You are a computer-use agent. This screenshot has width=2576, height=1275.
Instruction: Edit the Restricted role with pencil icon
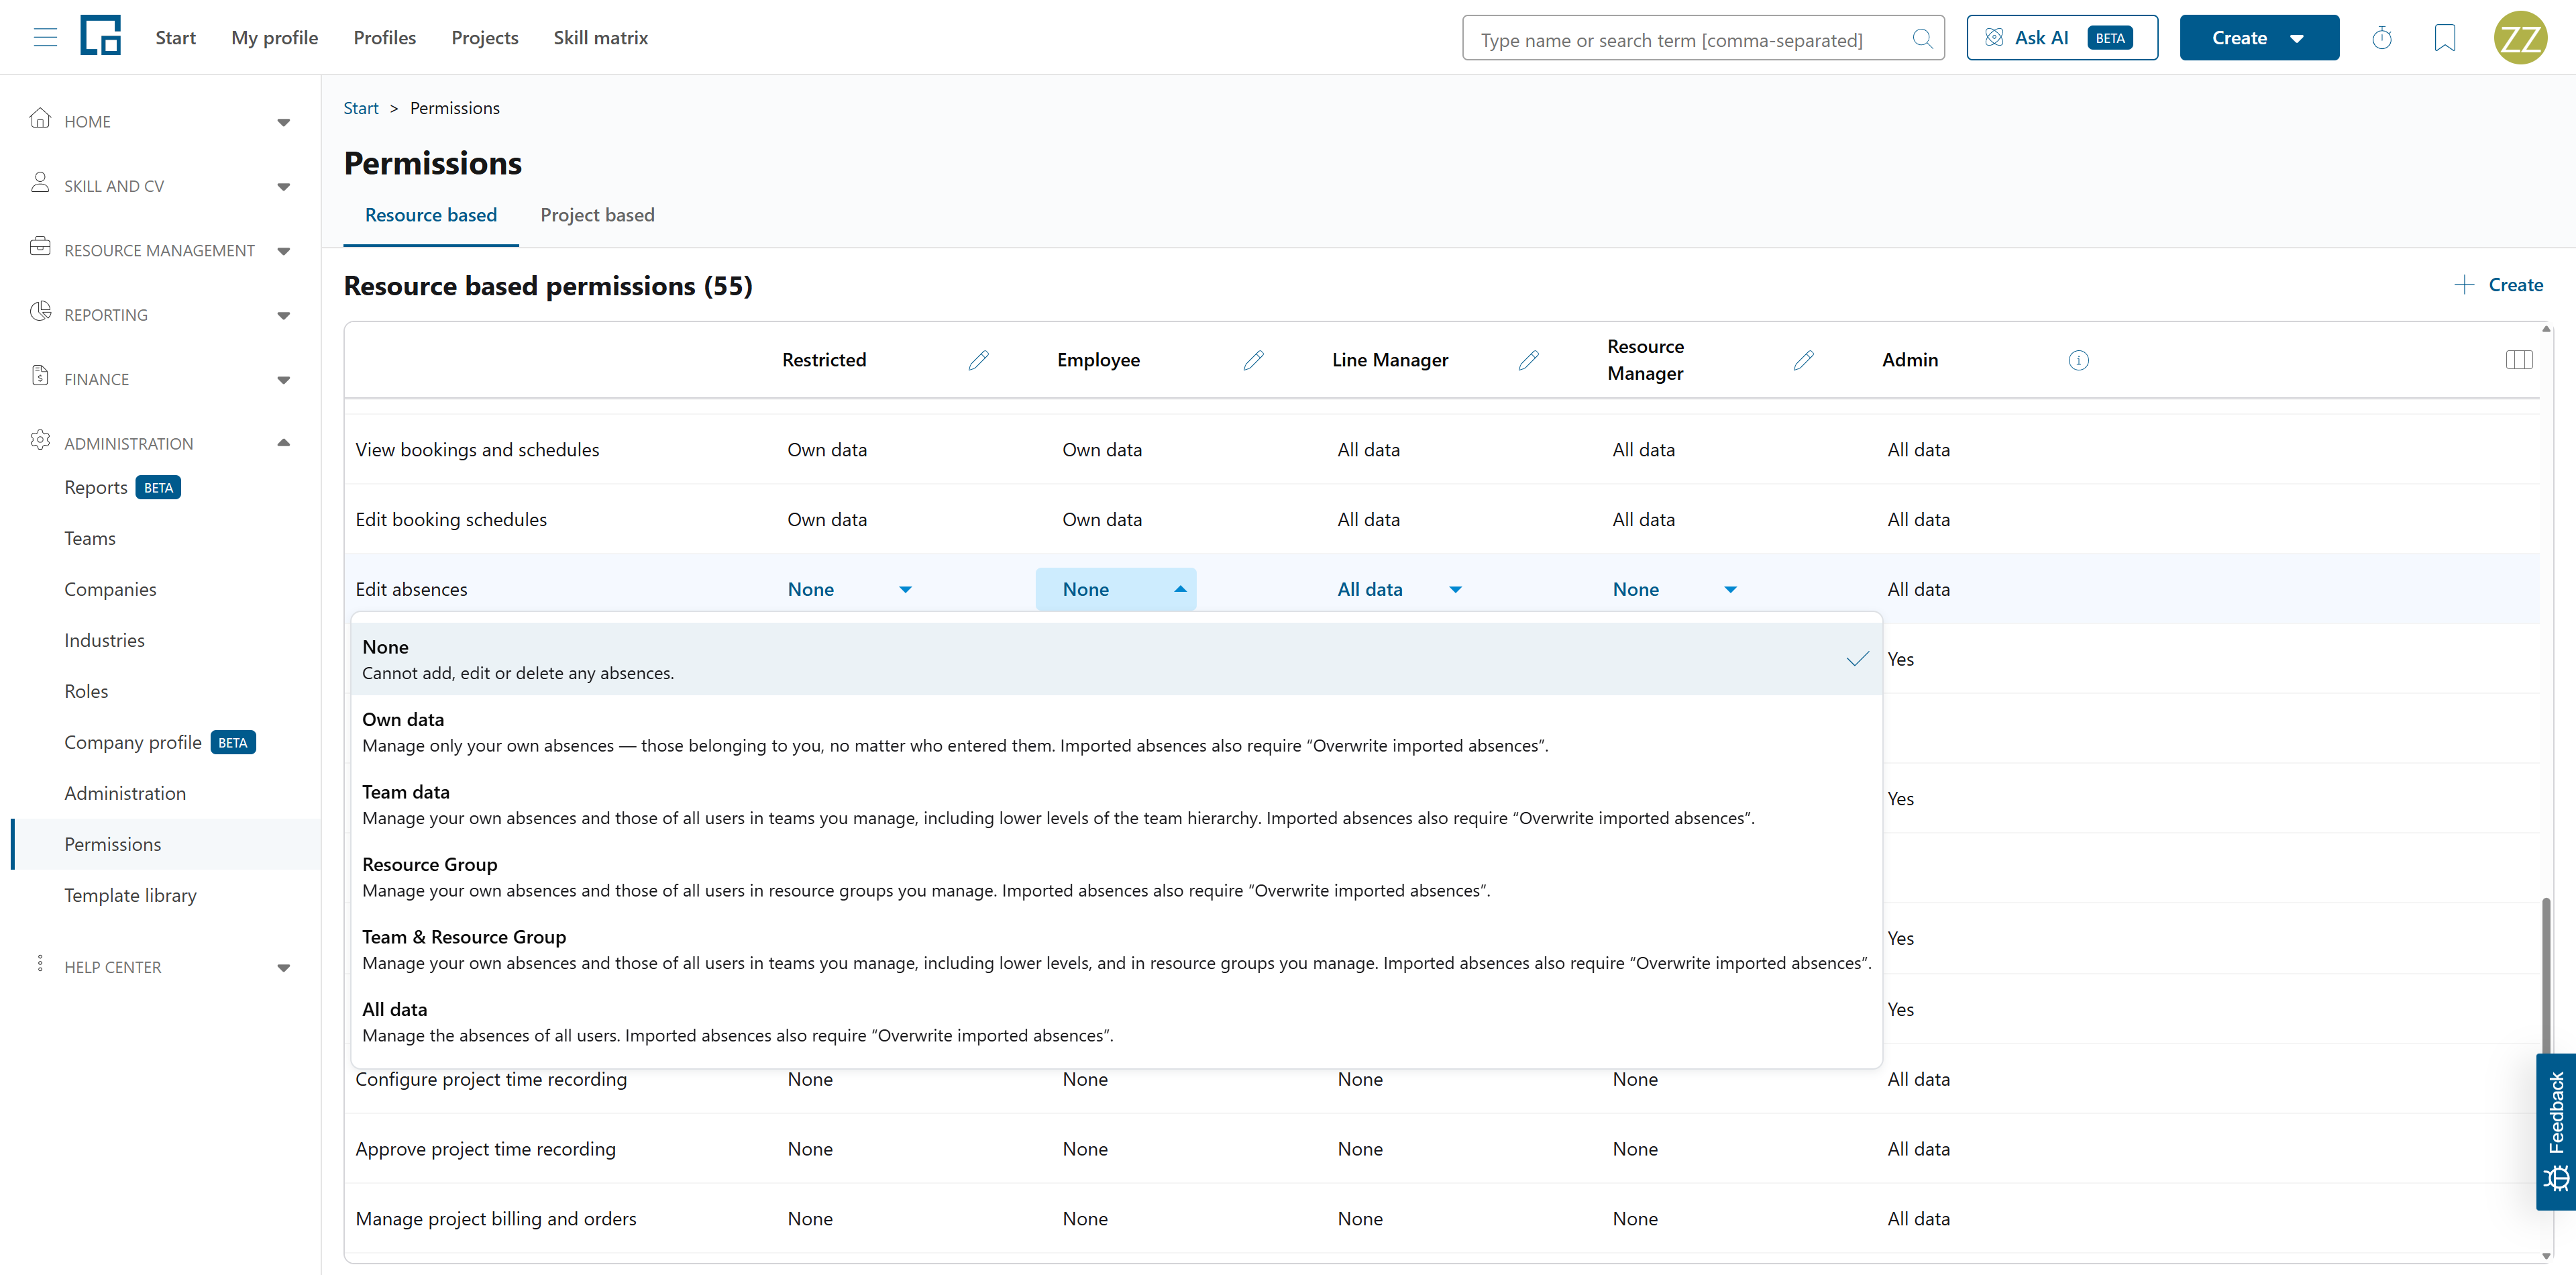coord(978,360)
